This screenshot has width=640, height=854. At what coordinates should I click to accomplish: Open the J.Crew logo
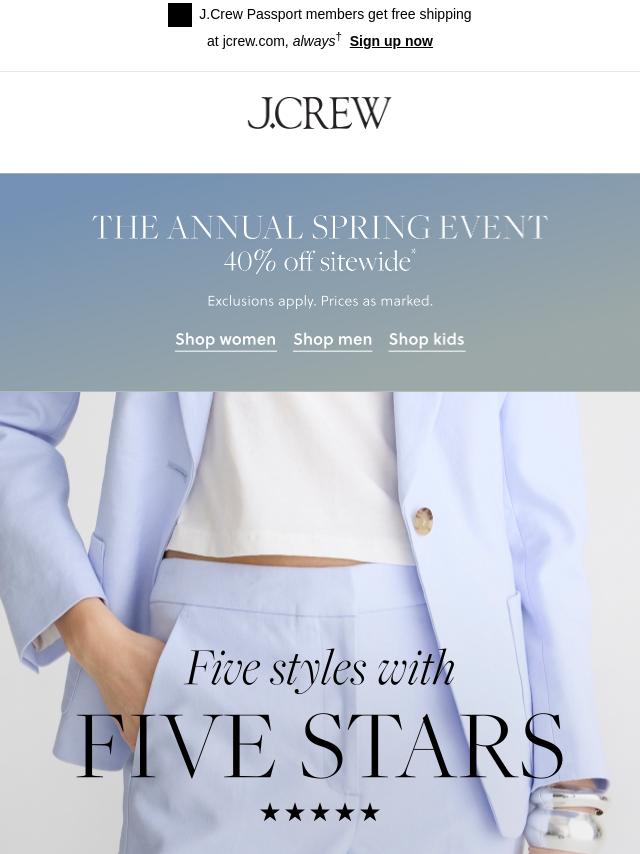point(320,113)
